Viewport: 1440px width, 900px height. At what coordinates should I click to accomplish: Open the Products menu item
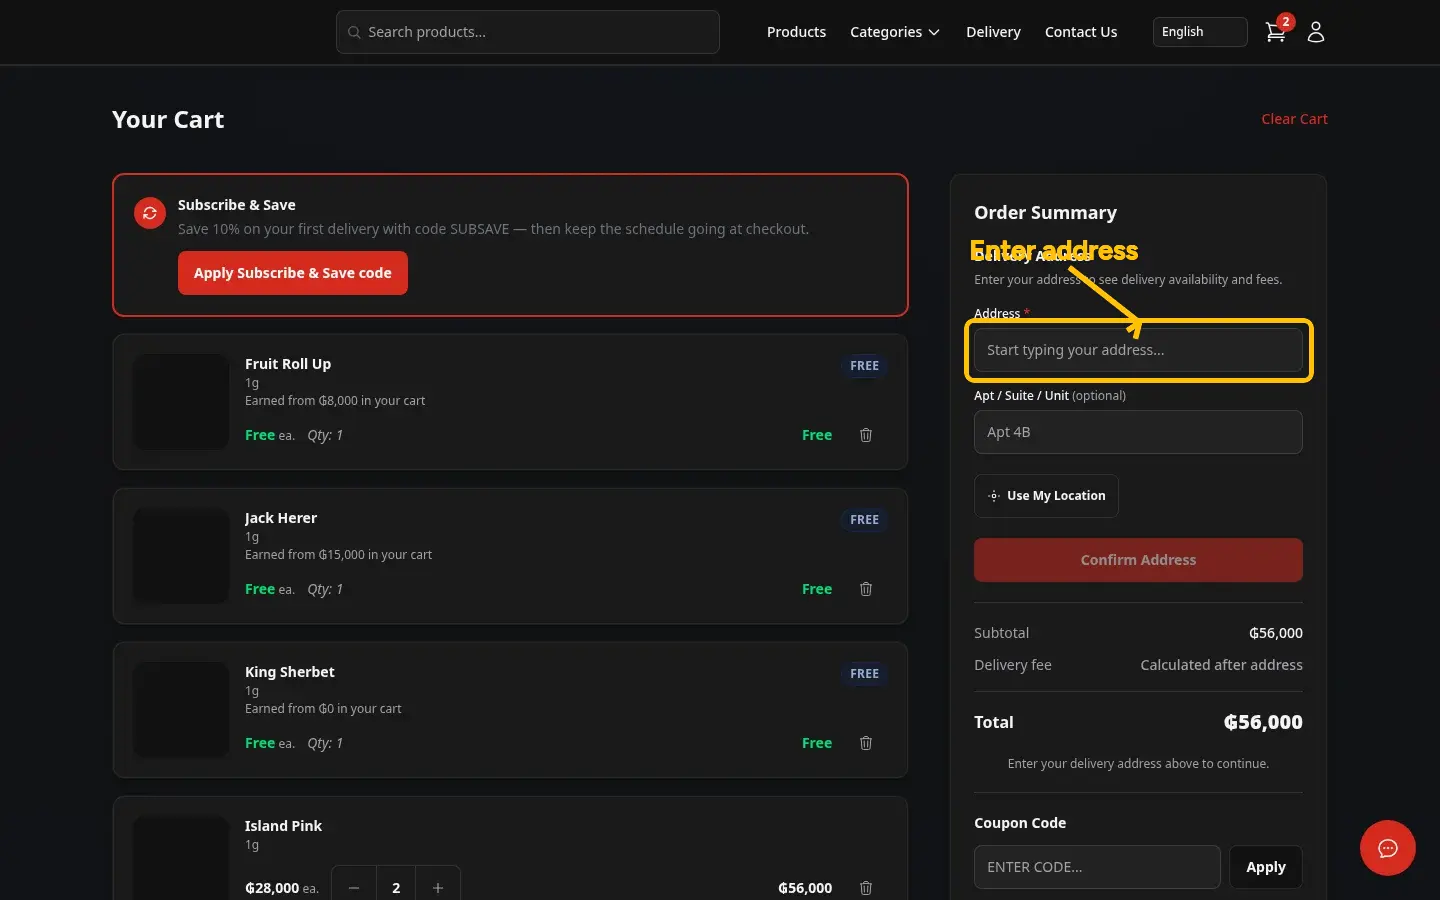[x=796, y=32]
